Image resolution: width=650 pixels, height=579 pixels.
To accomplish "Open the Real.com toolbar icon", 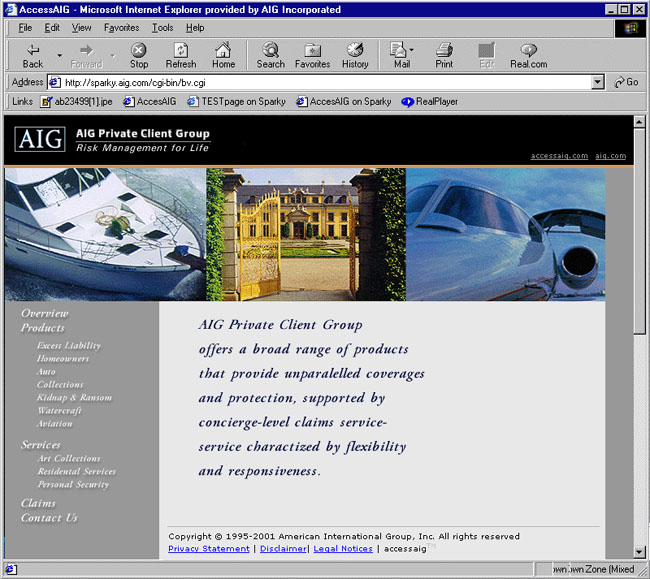I will [528, 50].
